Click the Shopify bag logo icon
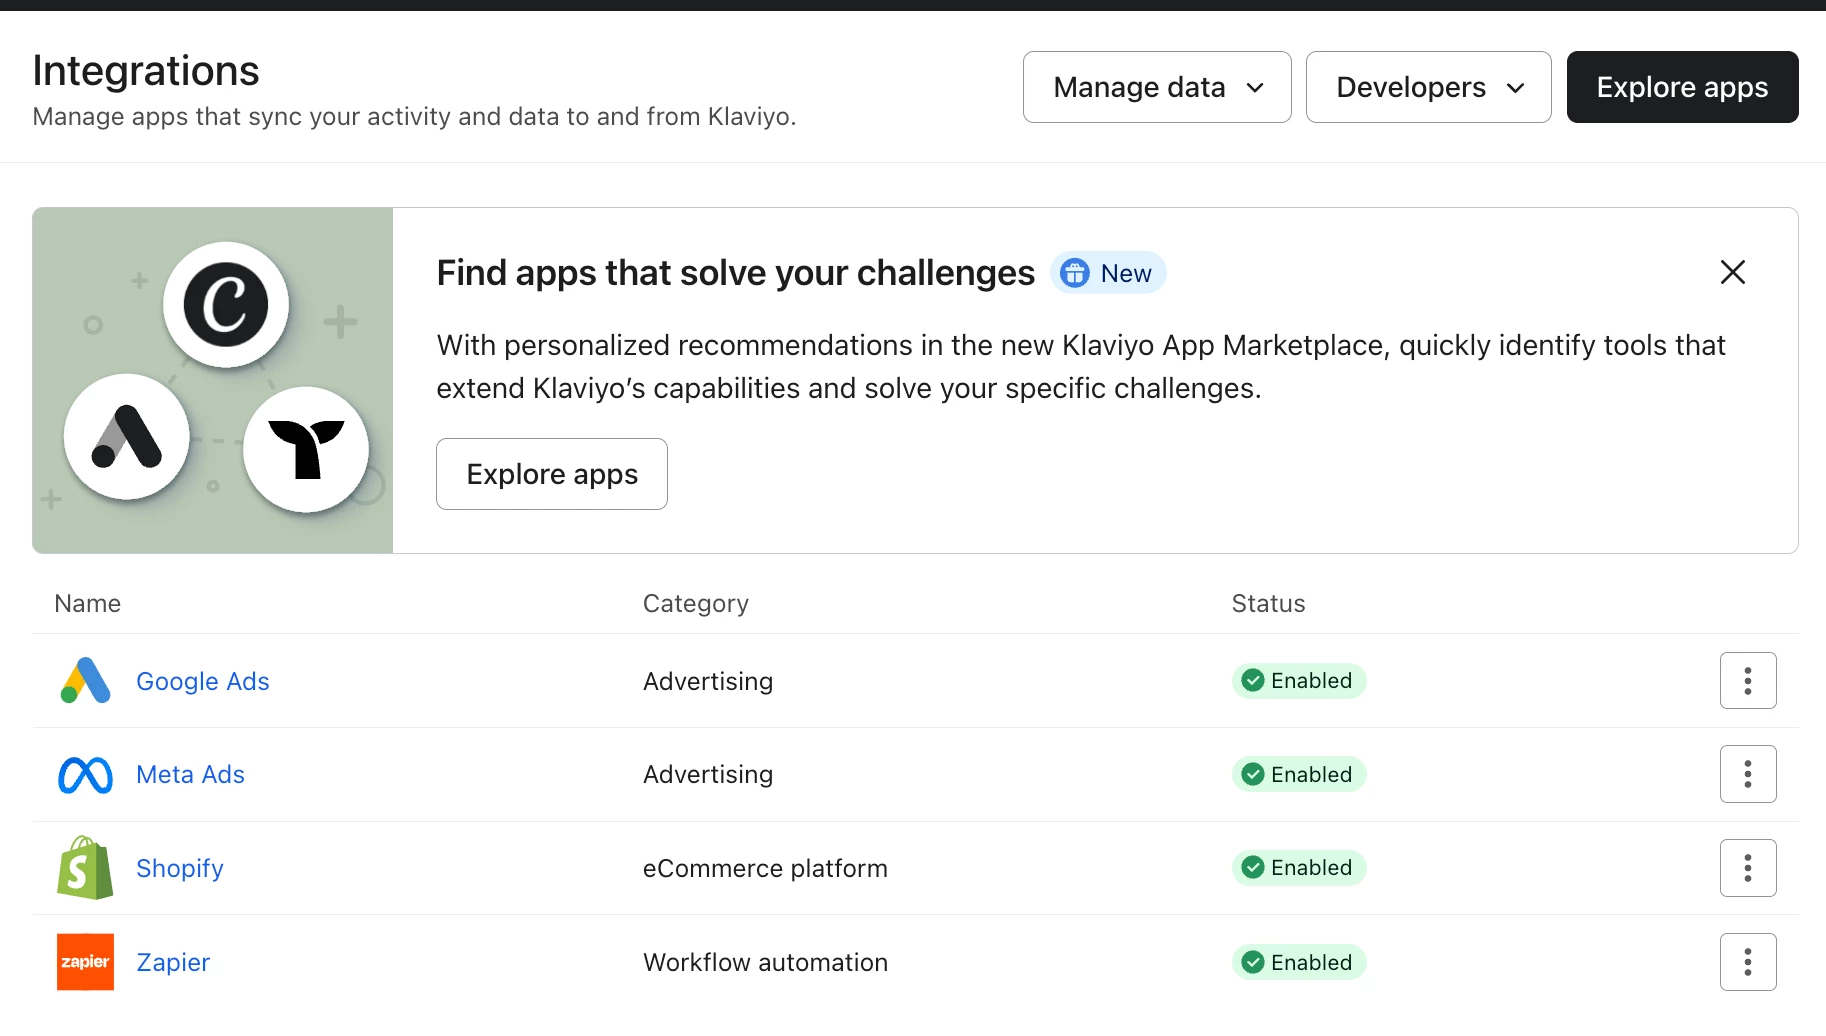The width and height of the screenshot is (1826, 1036). [x=85, y=868]
